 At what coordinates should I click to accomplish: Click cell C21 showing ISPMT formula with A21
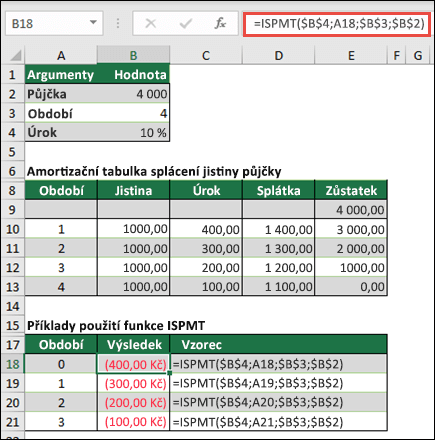[278, 422]
